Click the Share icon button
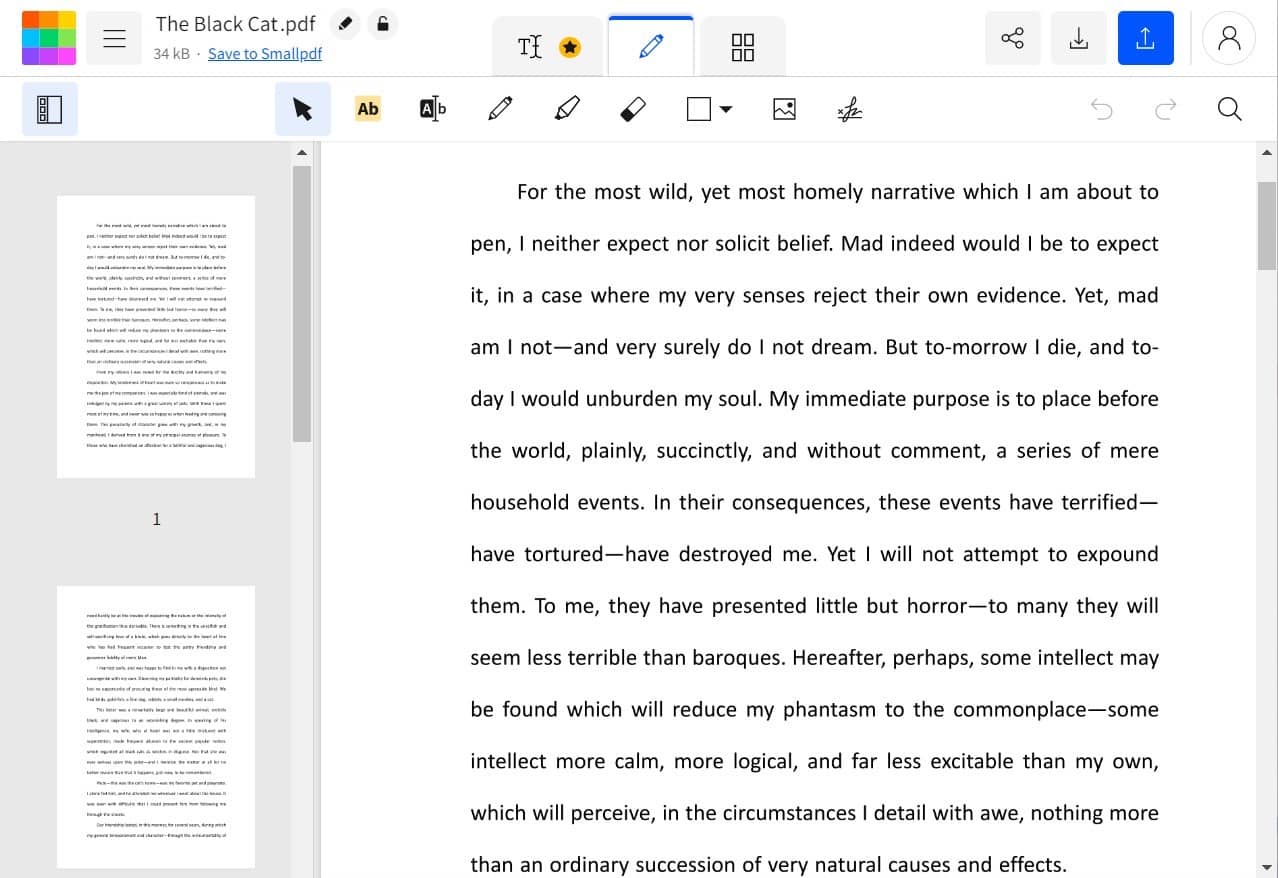 point(1012,38)
